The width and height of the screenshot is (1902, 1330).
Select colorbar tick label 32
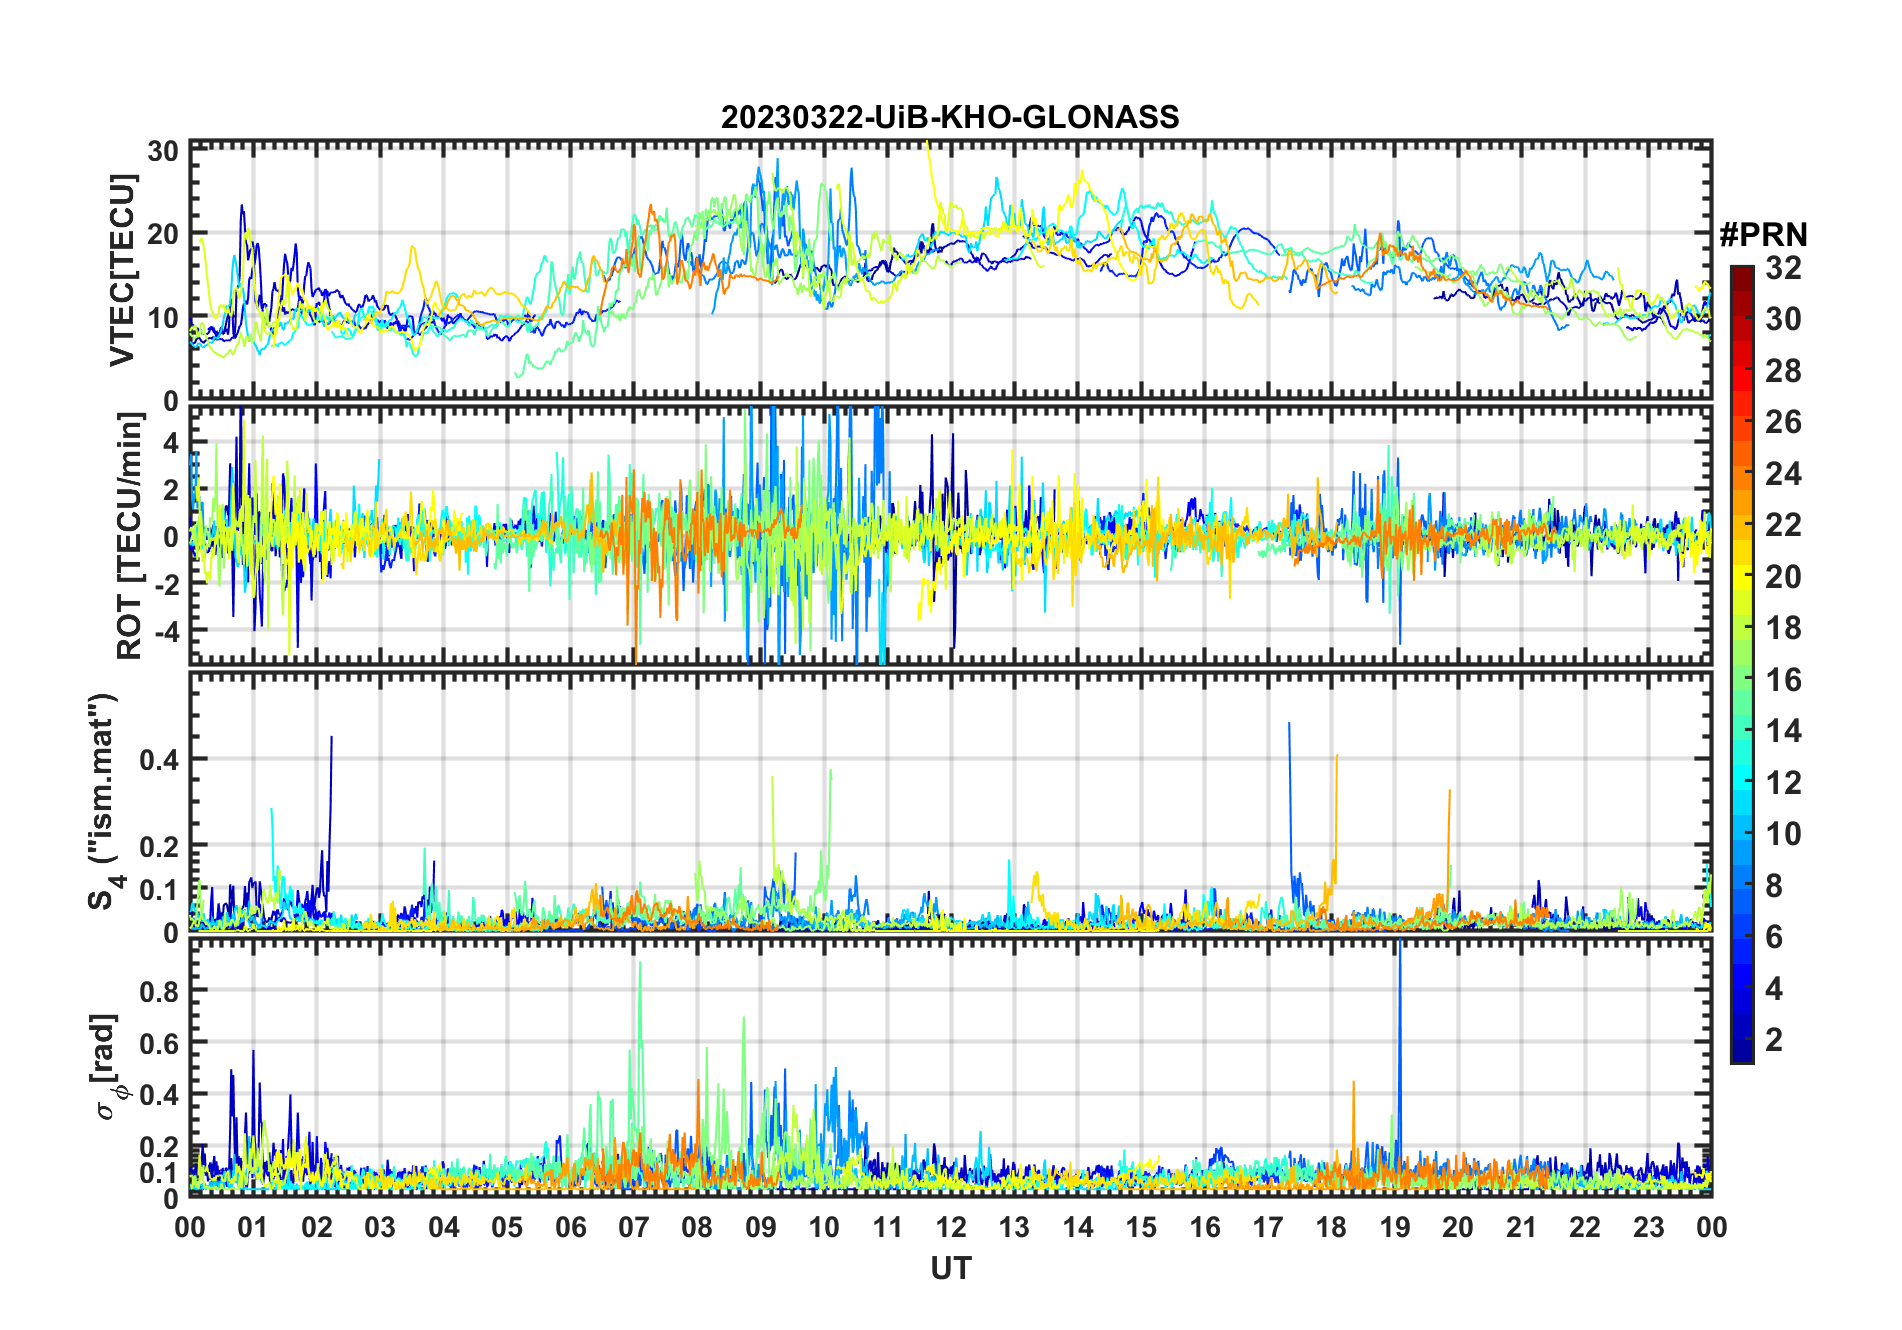(x=1783, y=268)
